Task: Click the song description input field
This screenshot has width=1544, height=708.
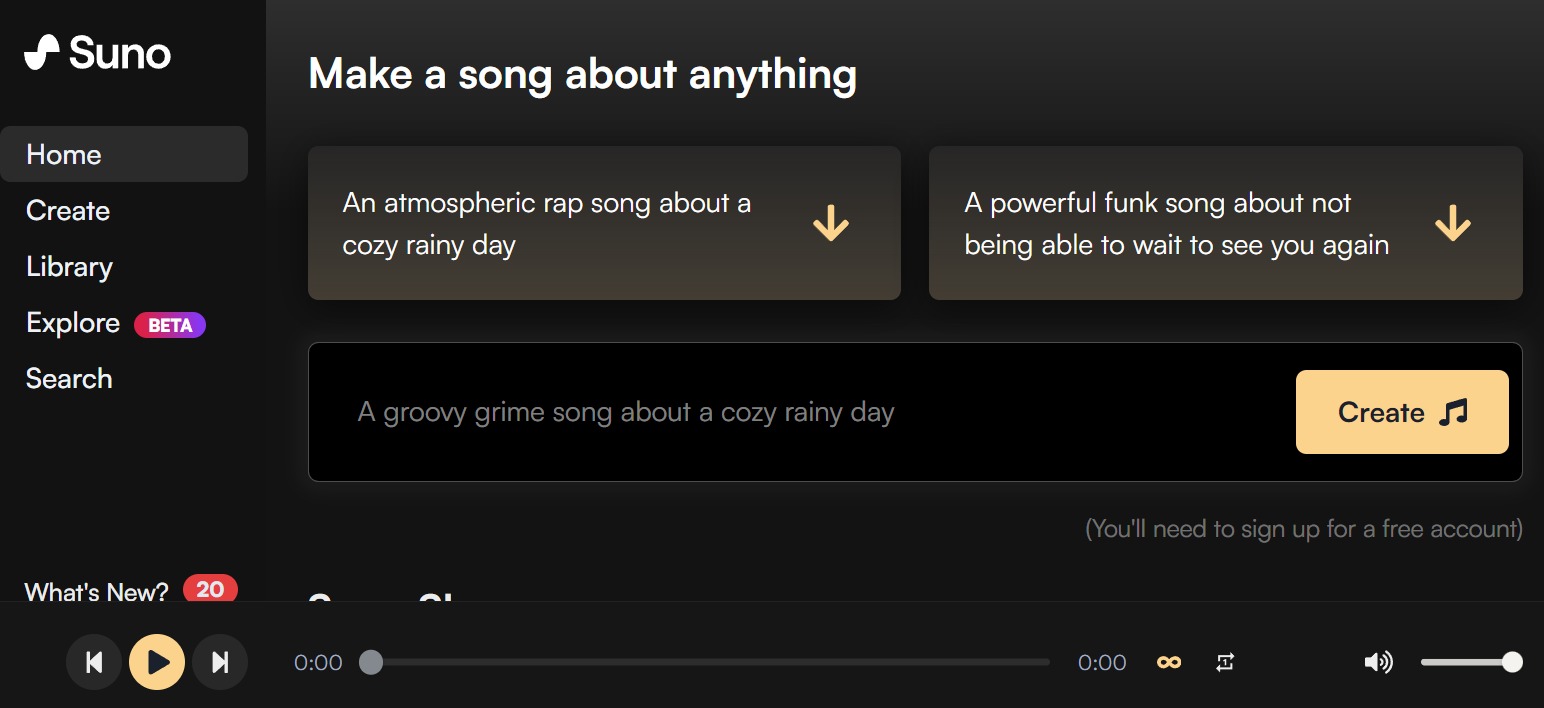Action: (800, 412)
